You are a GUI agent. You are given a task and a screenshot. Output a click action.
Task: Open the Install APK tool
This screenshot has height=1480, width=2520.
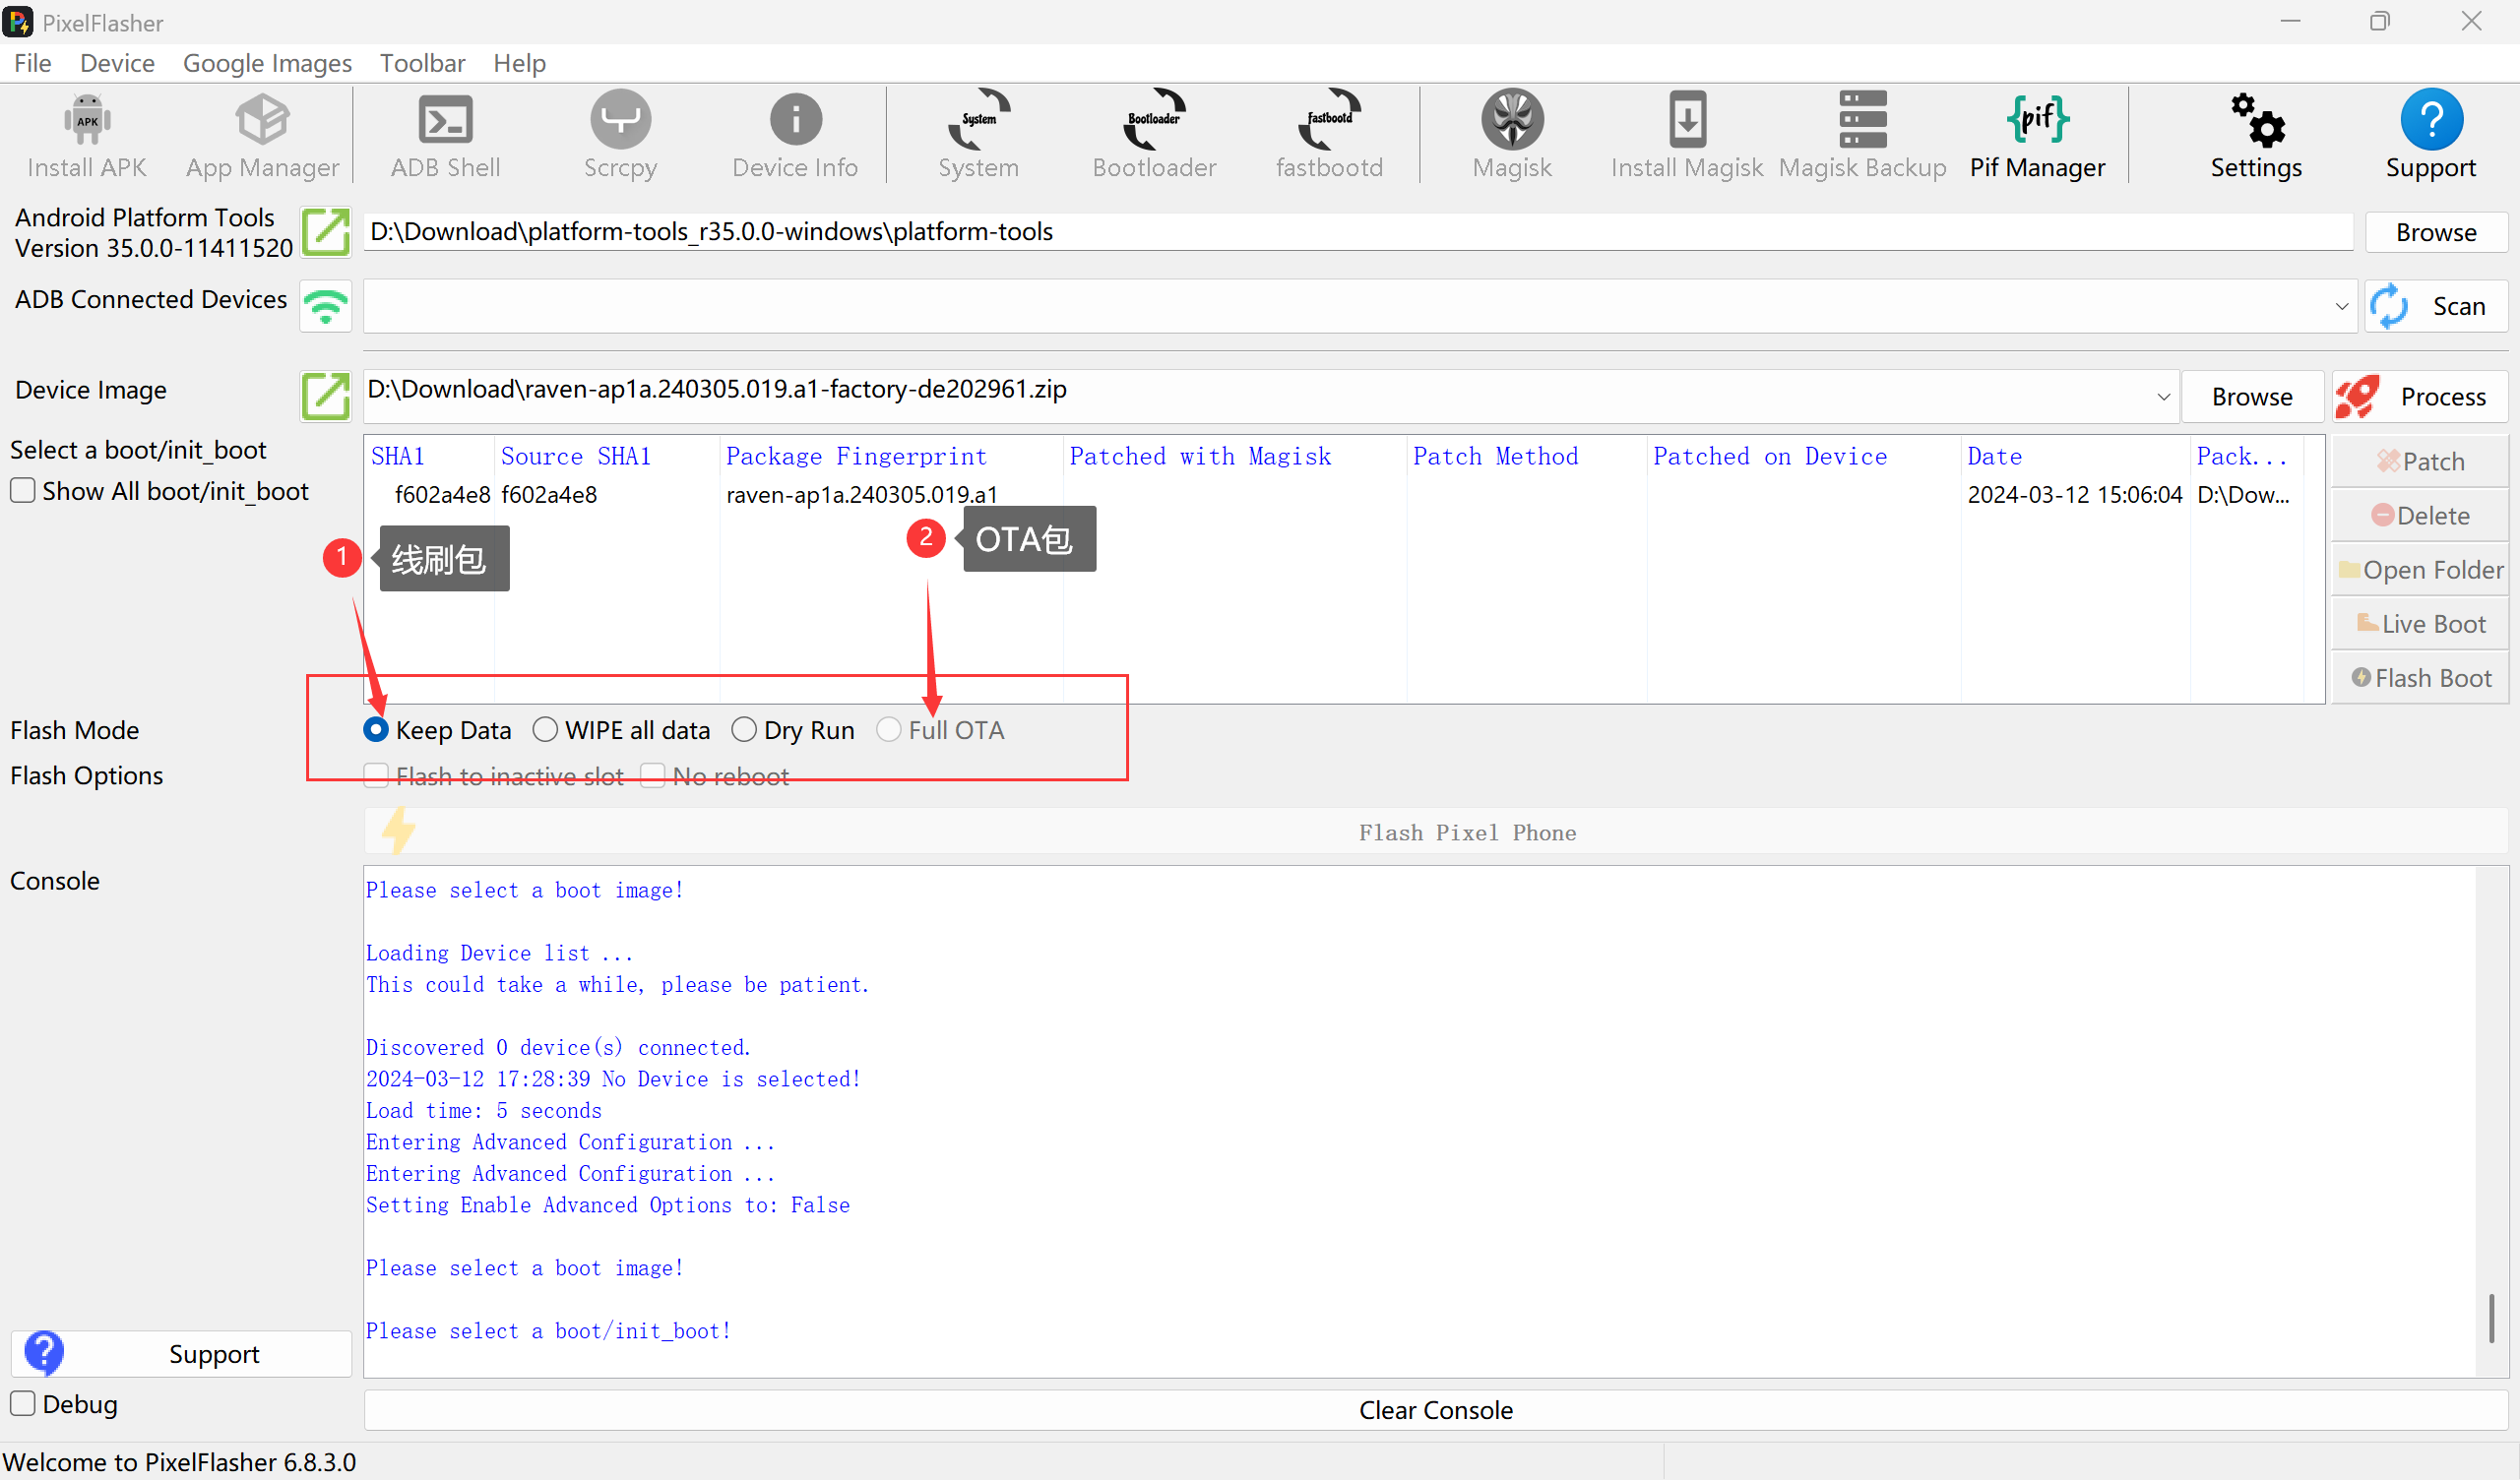coord(87,136)
